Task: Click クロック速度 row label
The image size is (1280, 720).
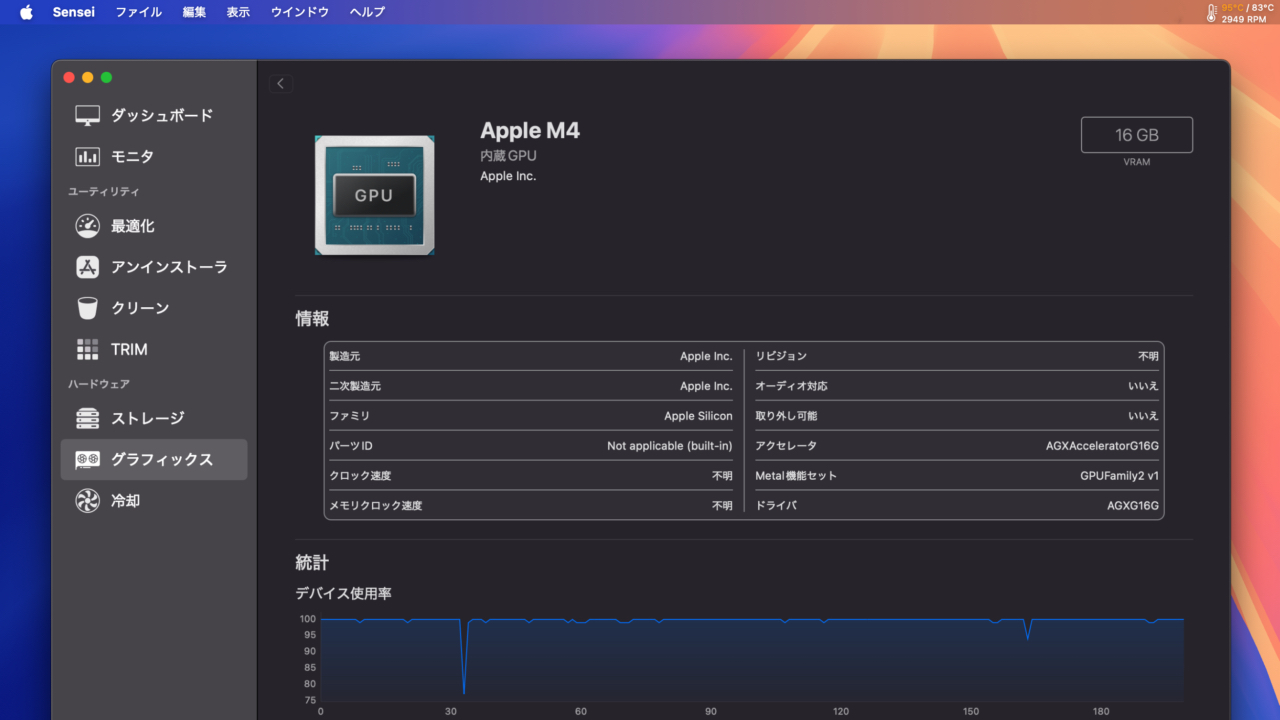Action: (361, 476)
